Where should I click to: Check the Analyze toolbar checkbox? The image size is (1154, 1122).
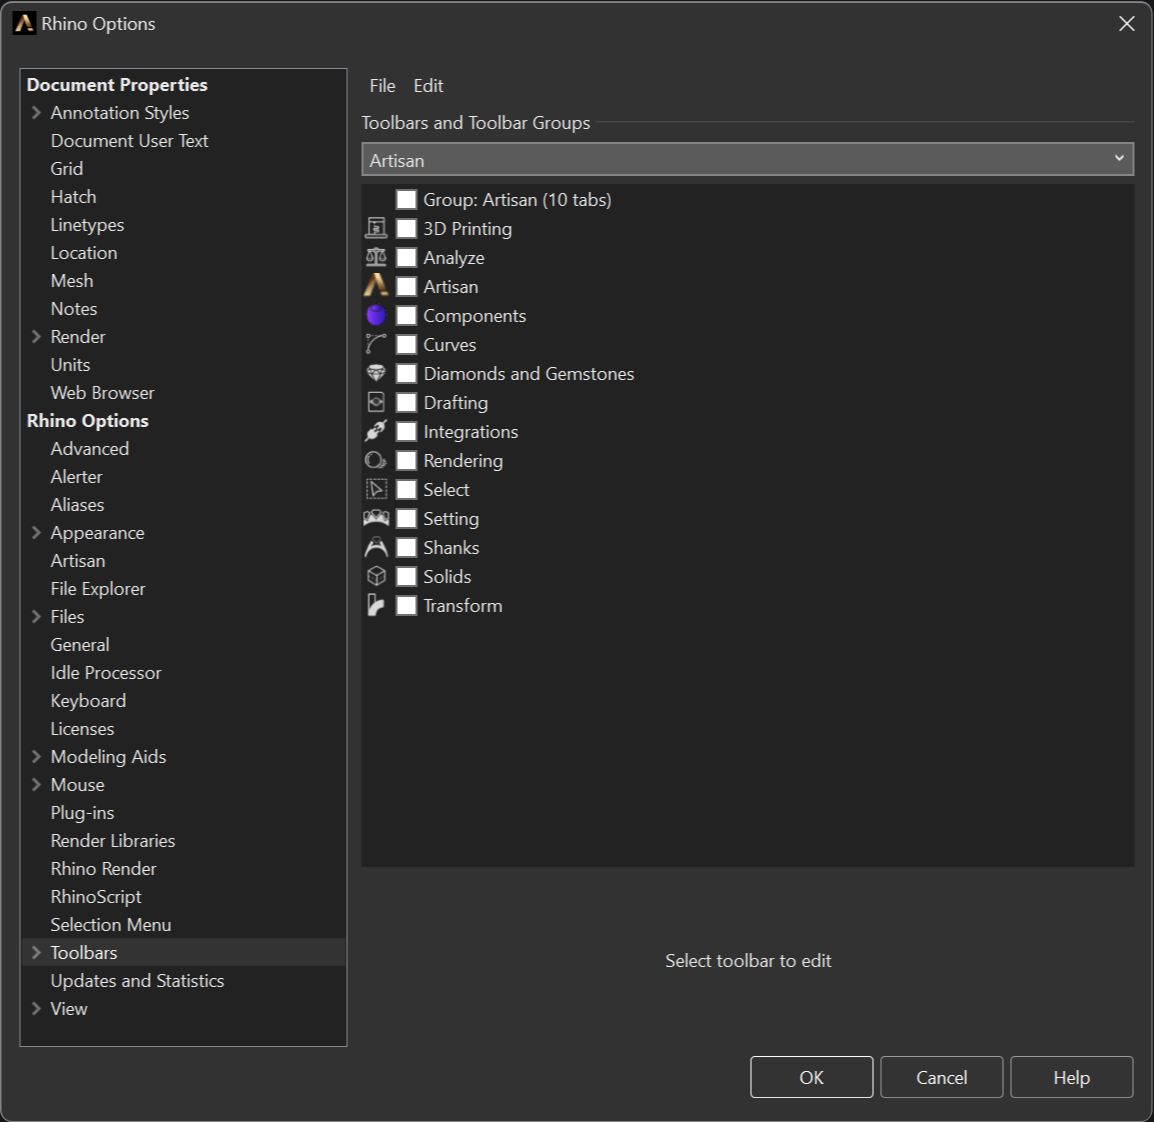[406, 258]
